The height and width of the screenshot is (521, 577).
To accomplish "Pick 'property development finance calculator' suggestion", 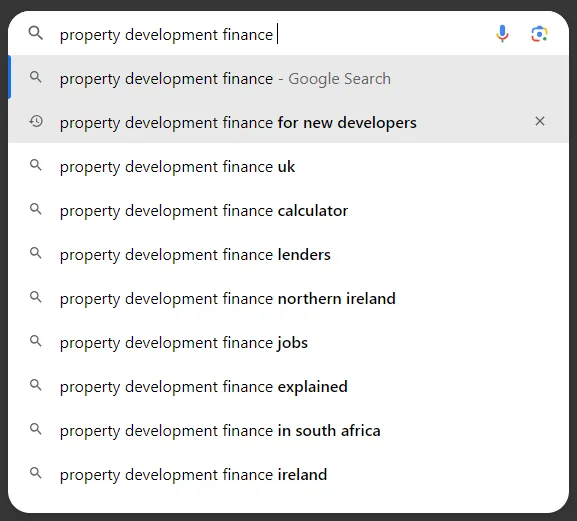I will click(x=288, y=209).
